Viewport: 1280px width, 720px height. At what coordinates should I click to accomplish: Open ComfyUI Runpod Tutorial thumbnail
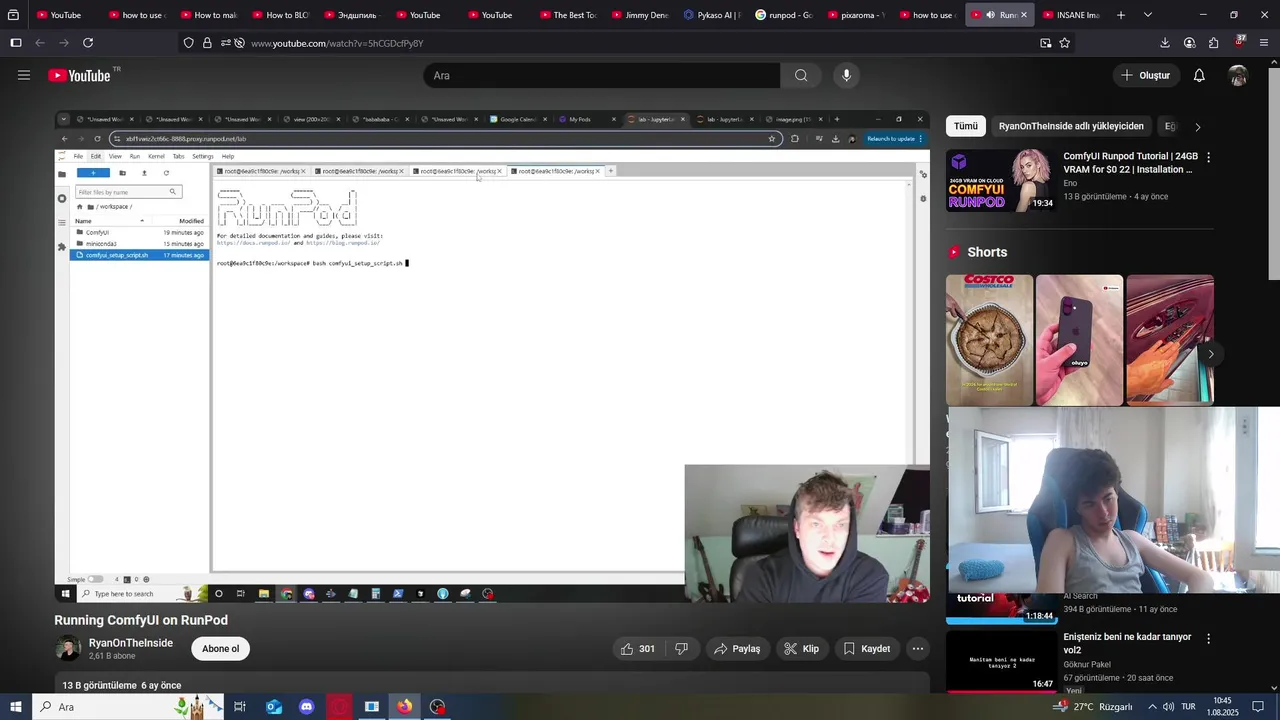(x=1000, y=181)
